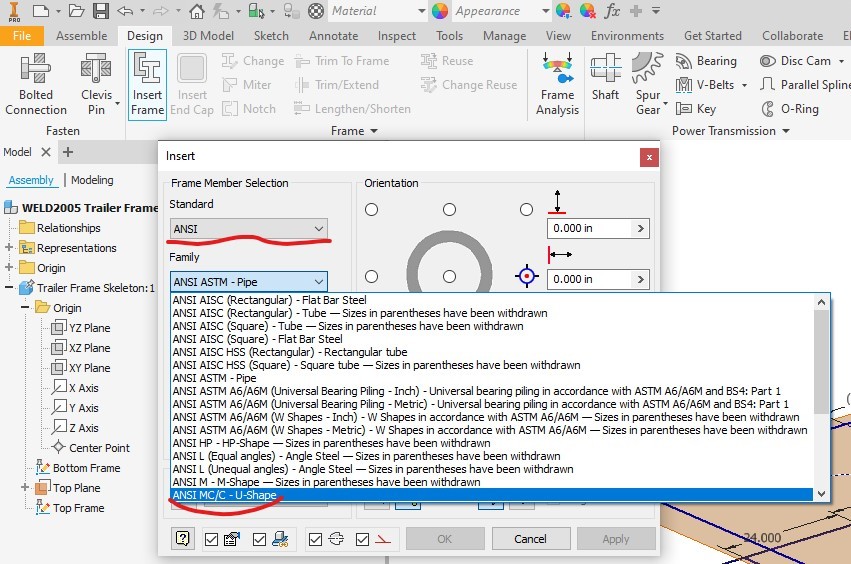Select the Spur Gear generator

(x=647, y=84)
